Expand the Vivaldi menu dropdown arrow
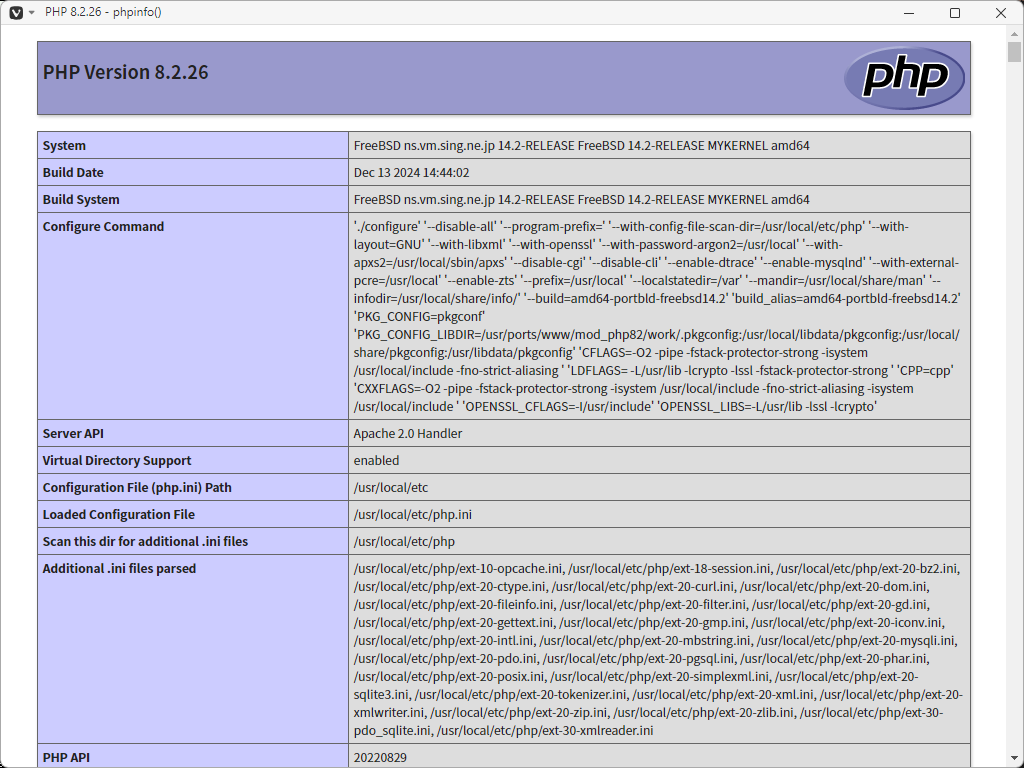 pyautogui.click(x=31, y=12)
